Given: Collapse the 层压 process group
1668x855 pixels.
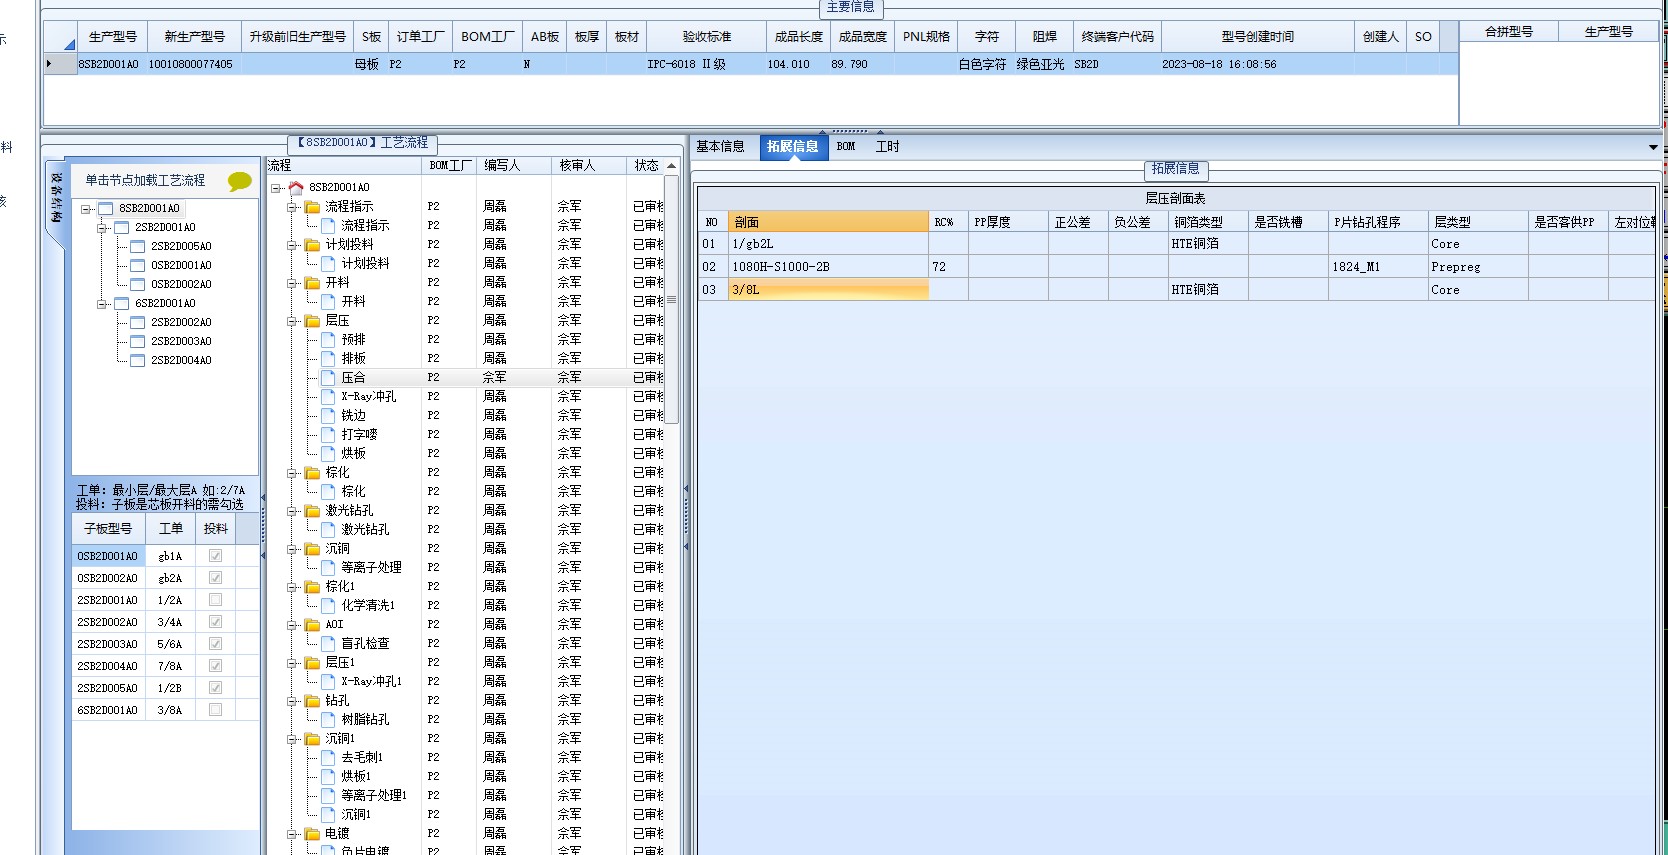Looking at the screenshot, I should (x=293, y=321).
